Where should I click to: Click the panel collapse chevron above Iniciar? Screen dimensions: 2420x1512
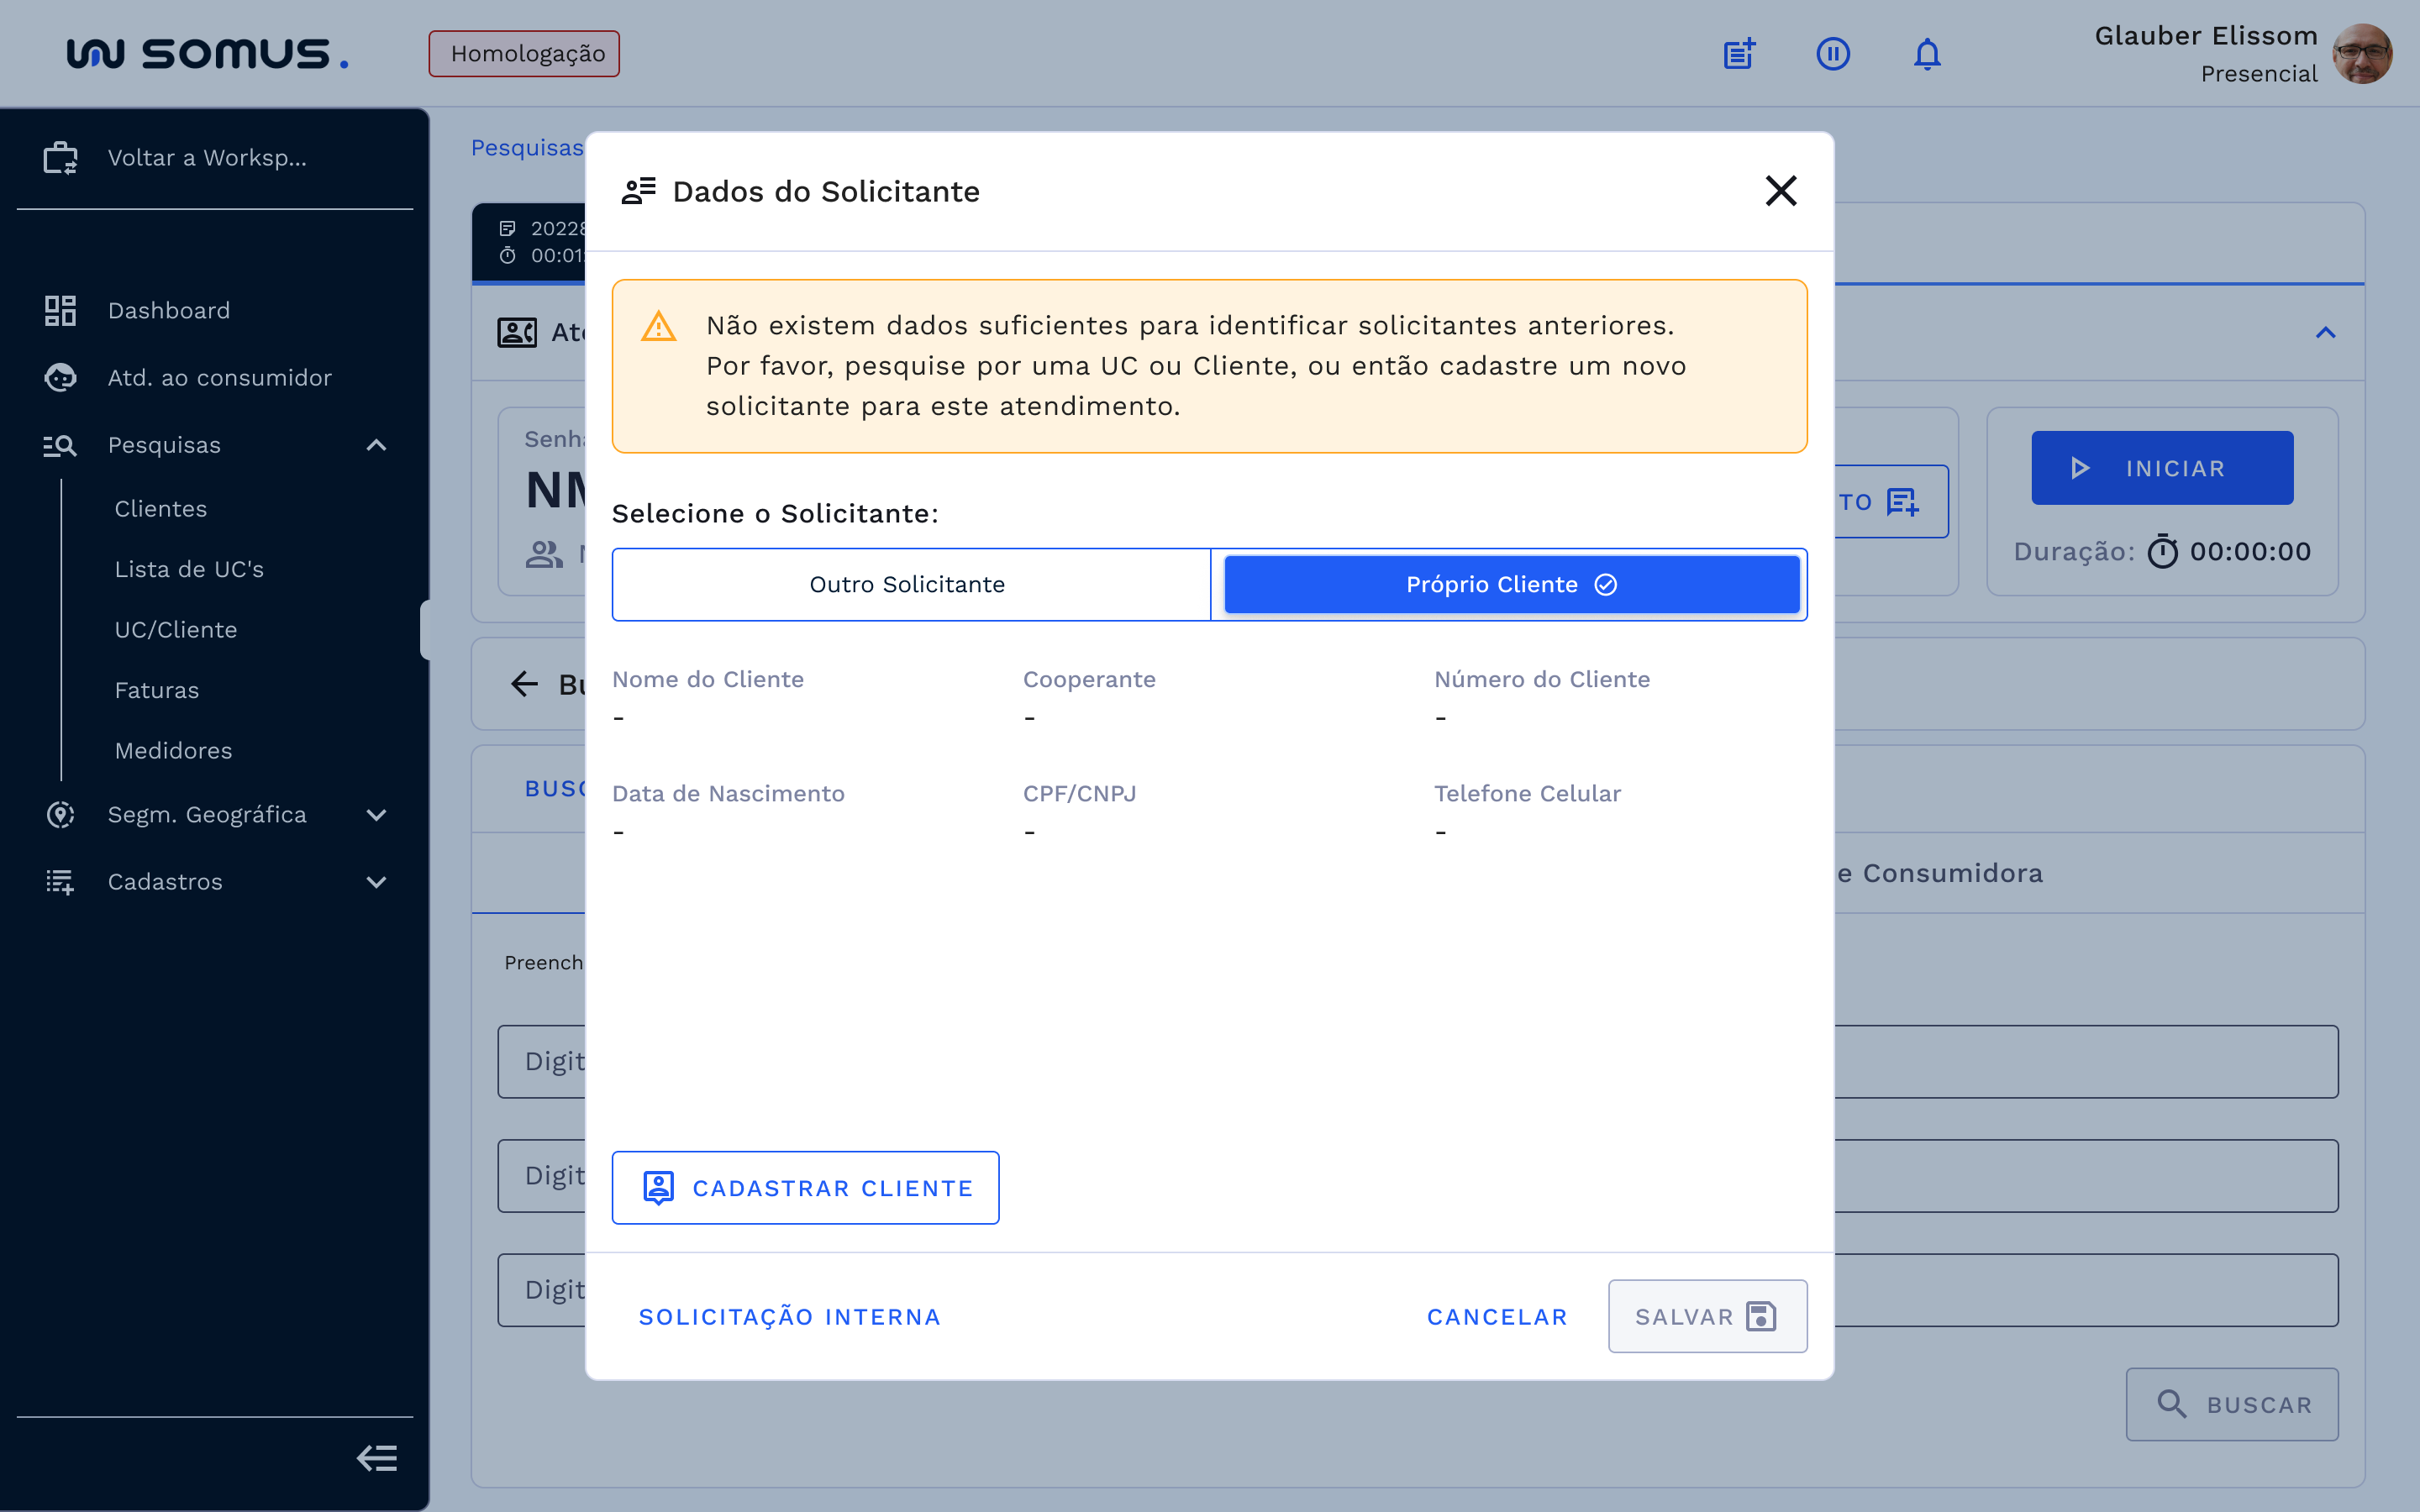tap(2326, 333)
